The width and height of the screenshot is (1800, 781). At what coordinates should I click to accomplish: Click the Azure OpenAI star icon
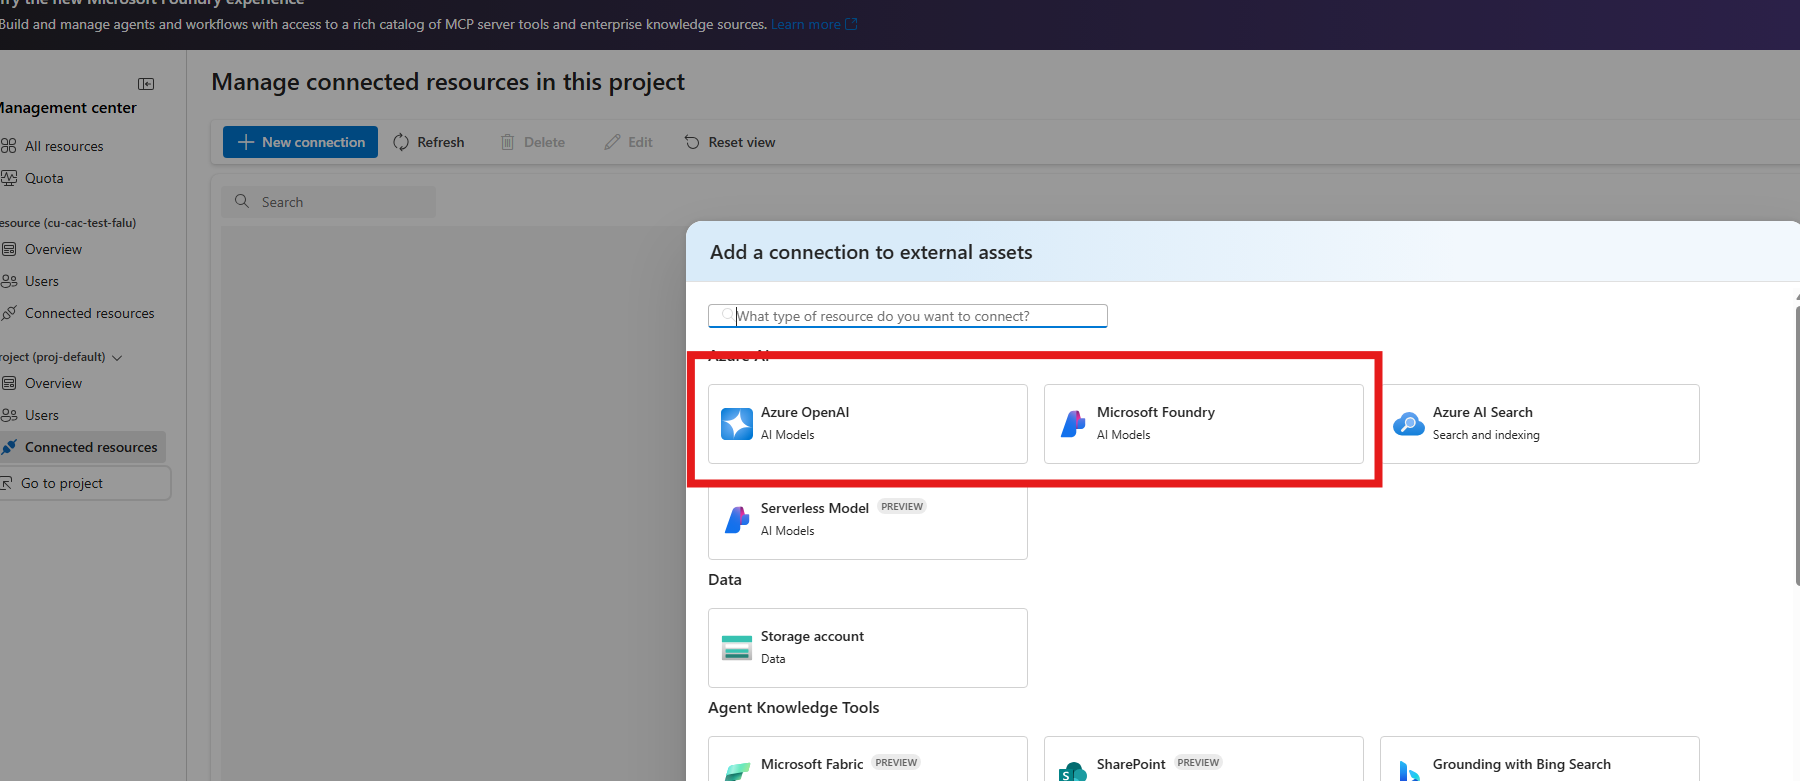[737, 424]
